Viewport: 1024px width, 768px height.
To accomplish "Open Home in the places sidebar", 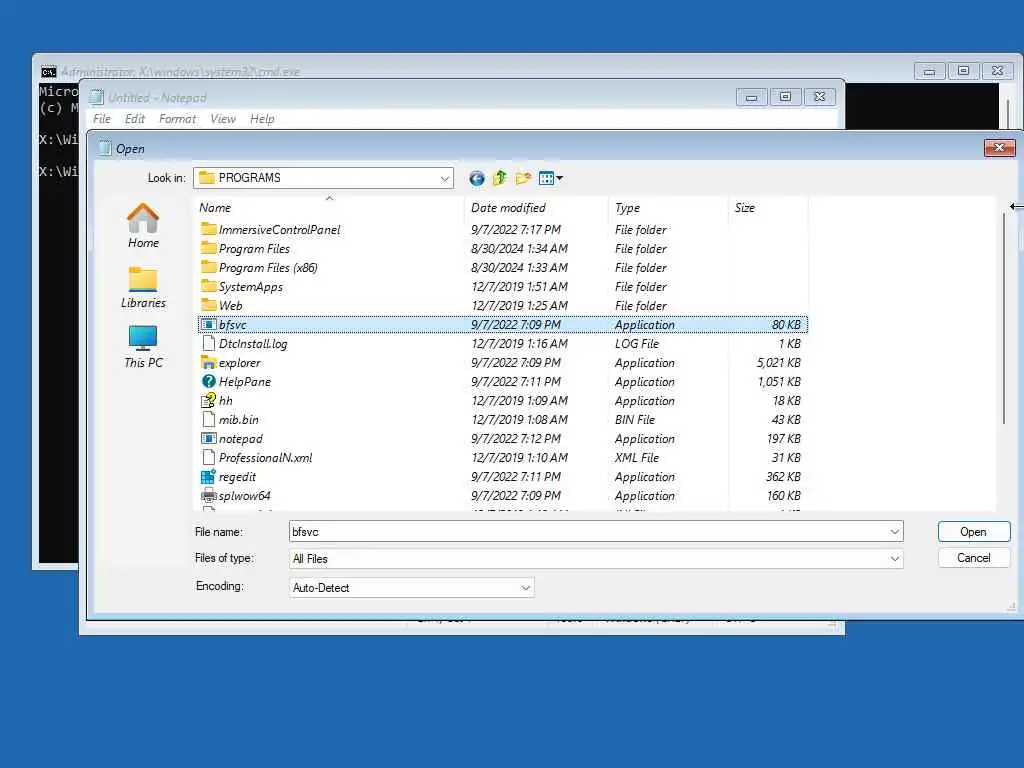I will pyautogui.click(x=143, y=226).
